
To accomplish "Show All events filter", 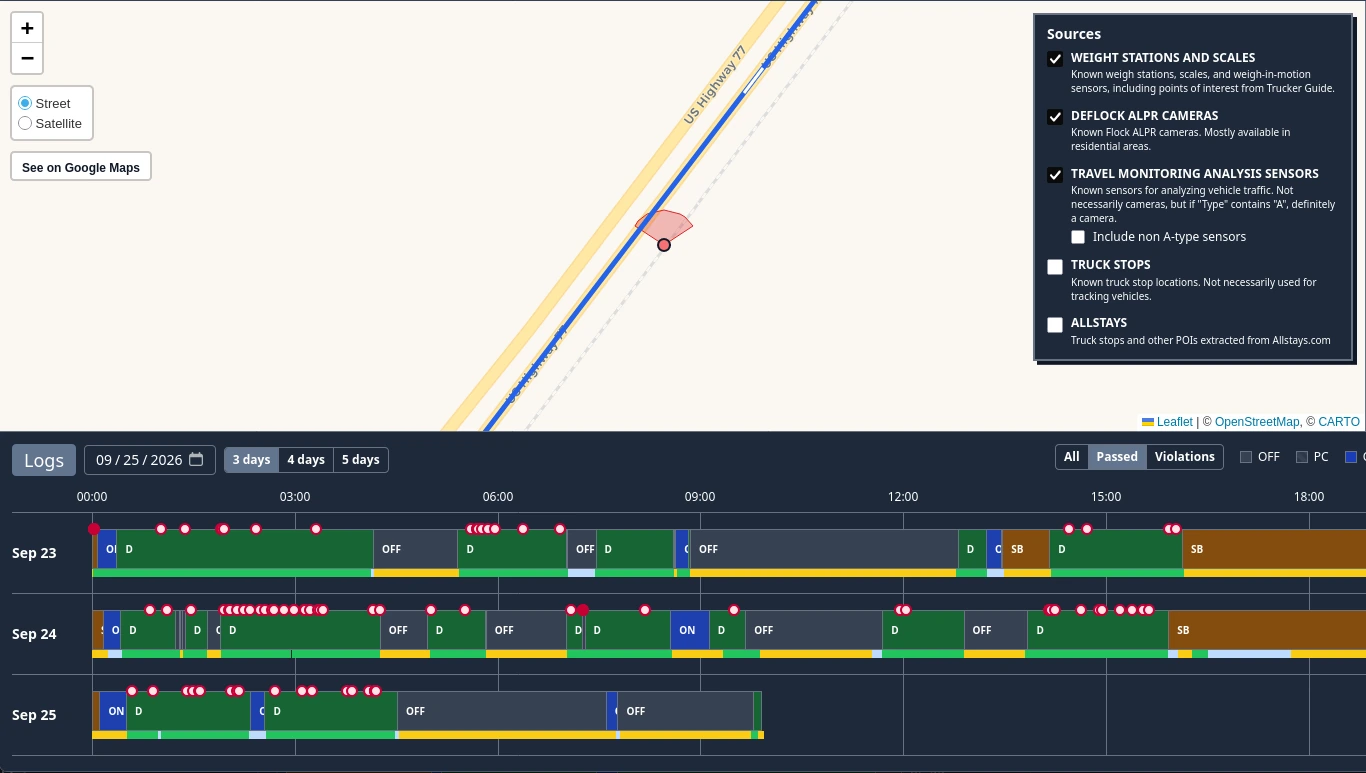I will [x=1072, y=457].
